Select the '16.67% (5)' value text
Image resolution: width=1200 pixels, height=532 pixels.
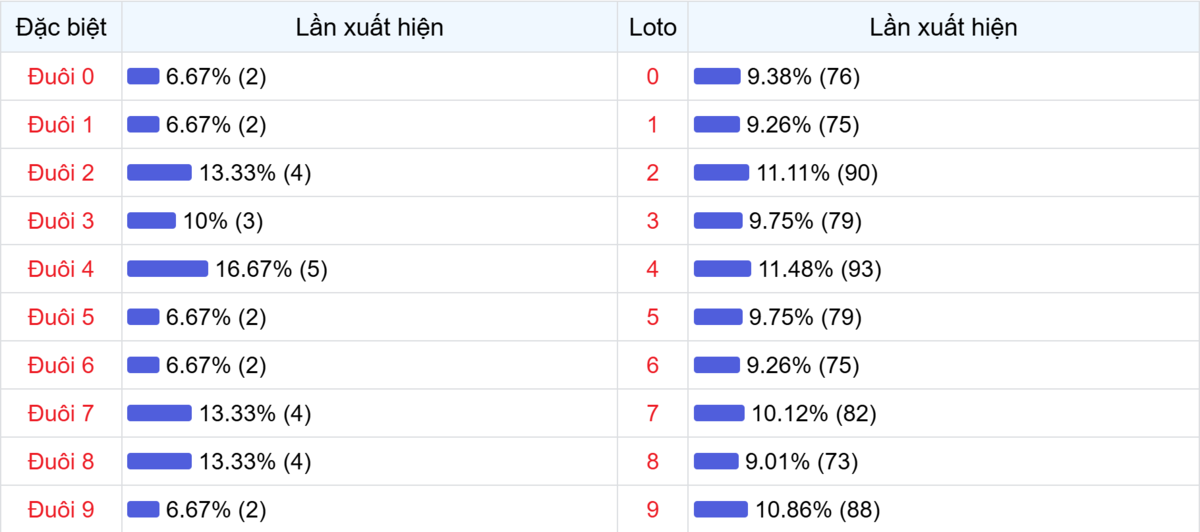point(271,269)
